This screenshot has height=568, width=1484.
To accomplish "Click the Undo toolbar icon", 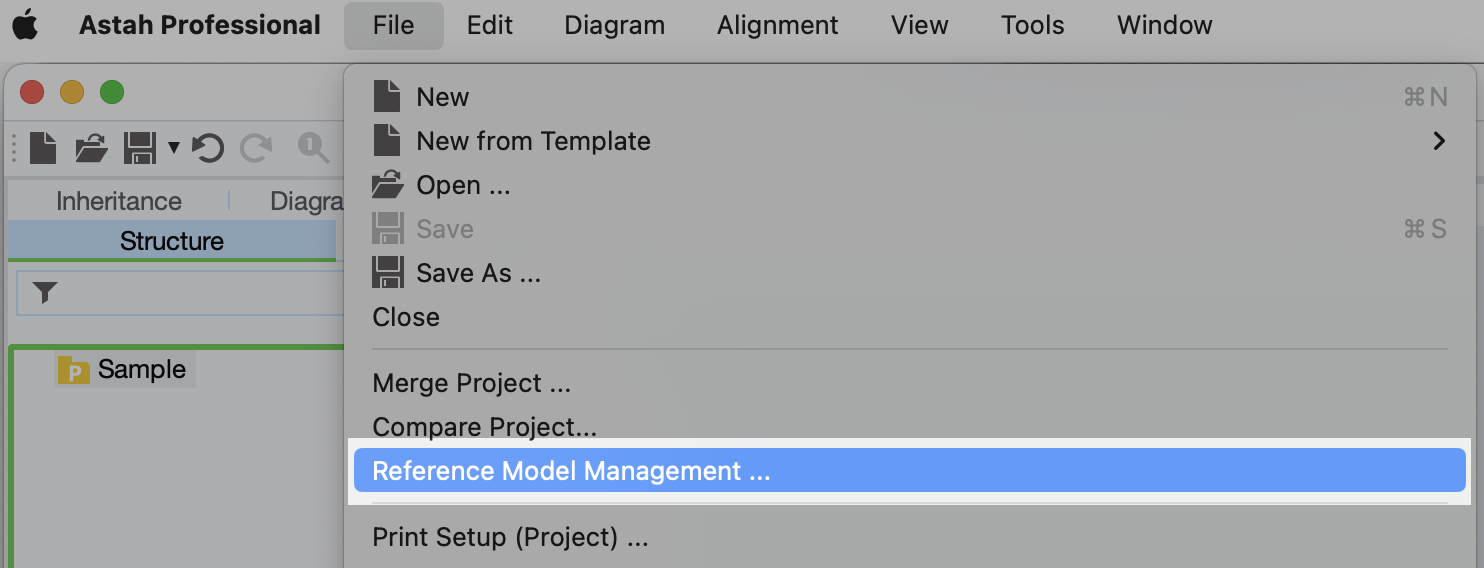I will 207,148.
